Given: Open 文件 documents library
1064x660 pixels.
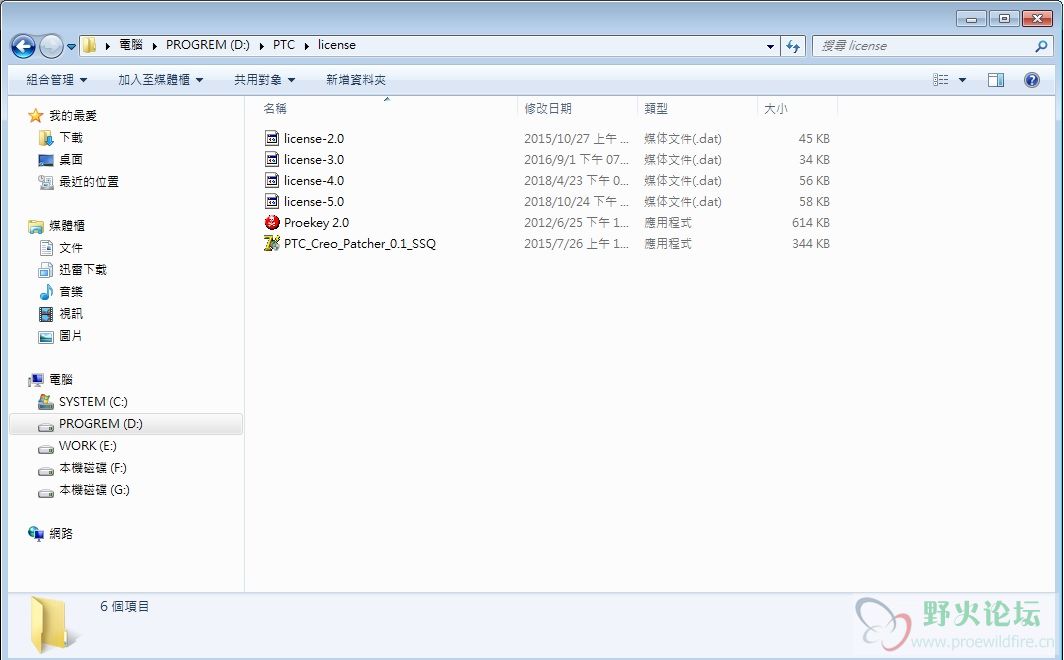Looking at the screenshot, I should [71, 248].
